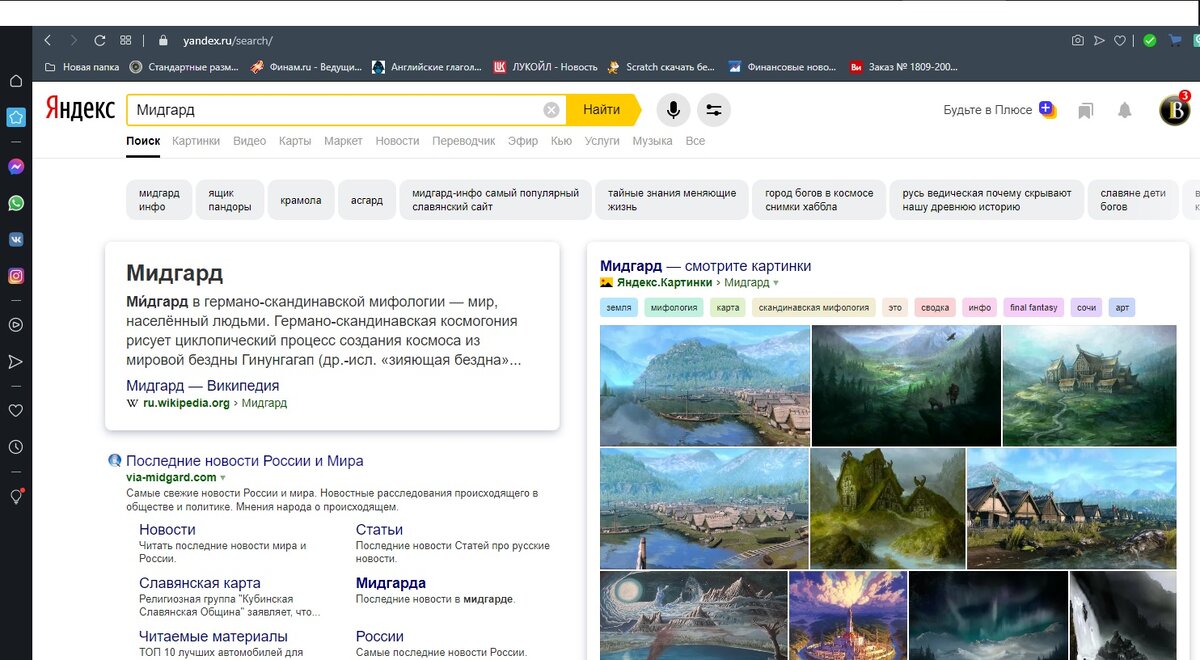Open the Статьи sitelink
Screen dimensions: 1200x660
pos(379,530)
